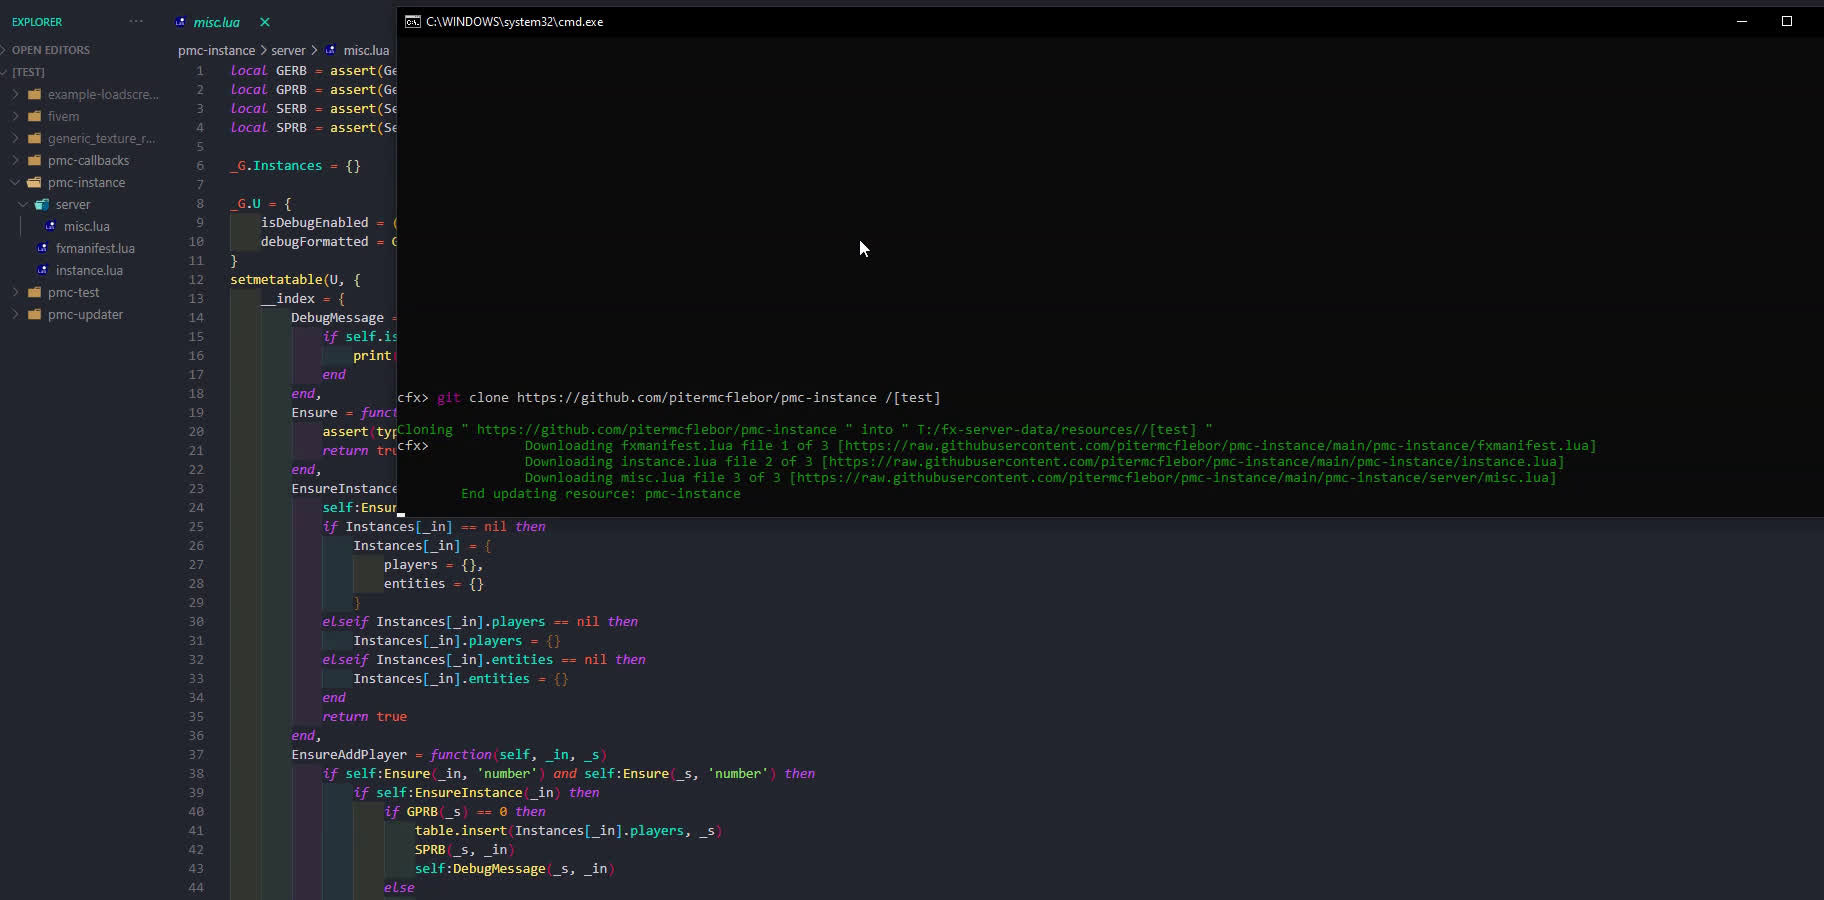Click the generic_texture_r folder icon
1824x900 pixels.
(x=34, y=138)
